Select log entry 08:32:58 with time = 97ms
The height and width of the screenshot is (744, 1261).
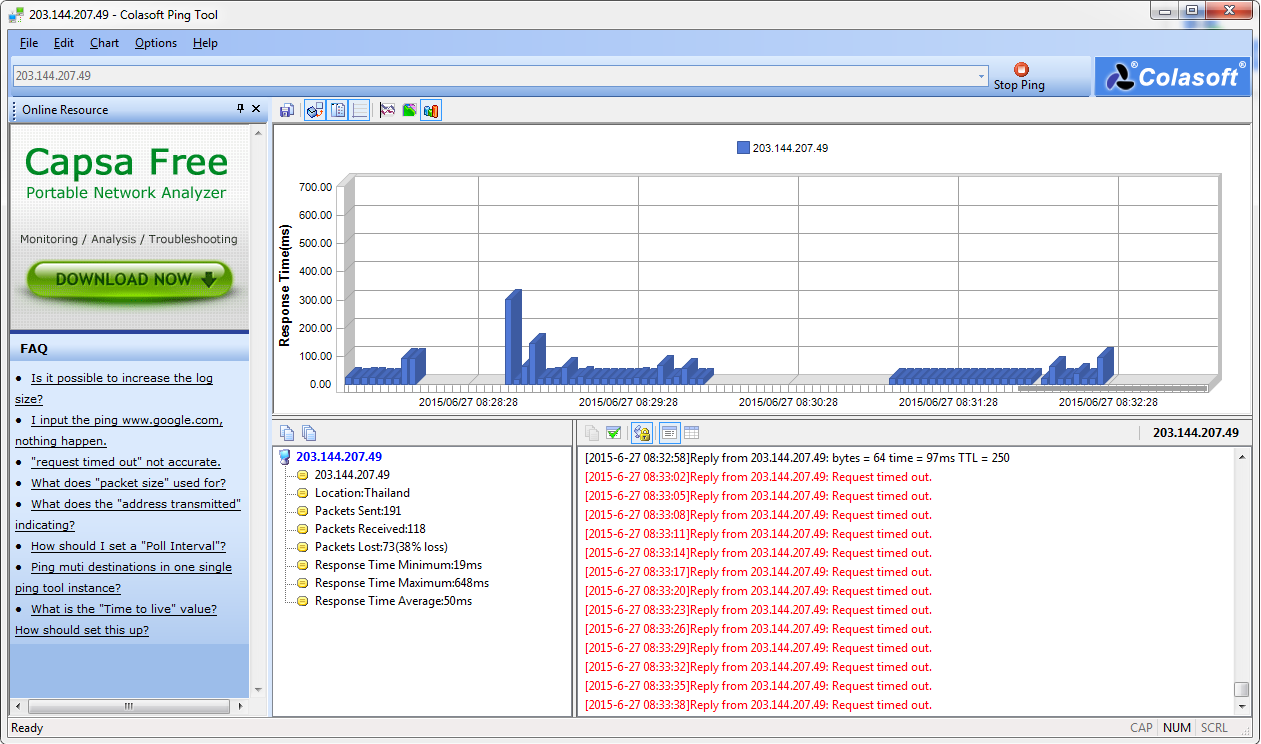point(797,458)
